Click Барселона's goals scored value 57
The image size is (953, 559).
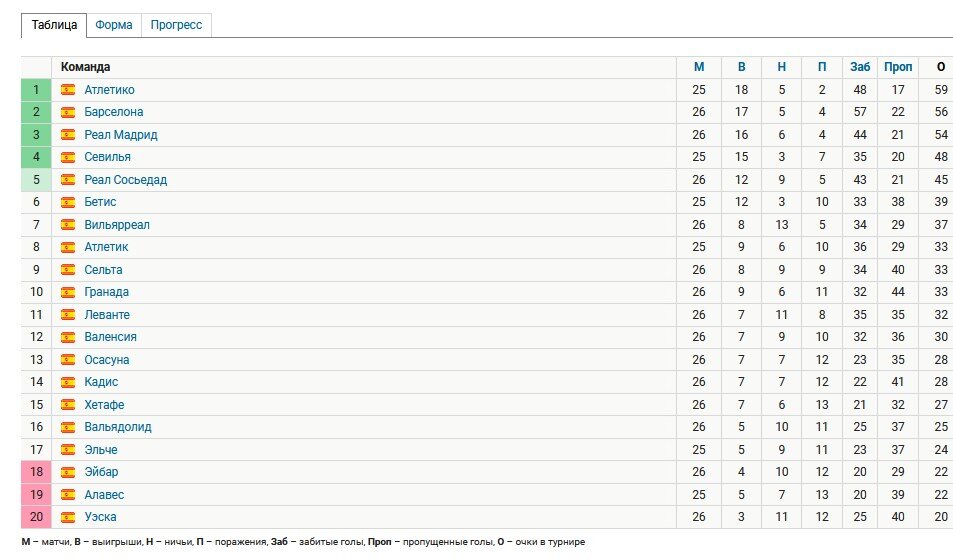(x=860, y=112)
